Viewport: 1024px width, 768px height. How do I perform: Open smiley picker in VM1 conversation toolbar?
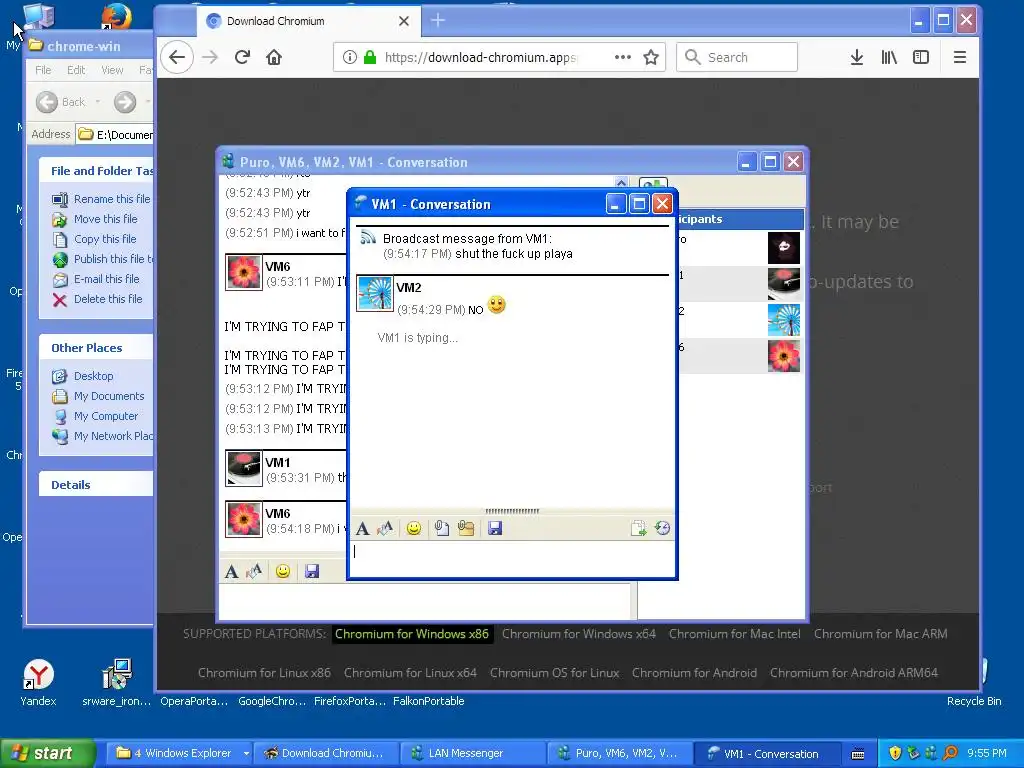coord(413,528)
